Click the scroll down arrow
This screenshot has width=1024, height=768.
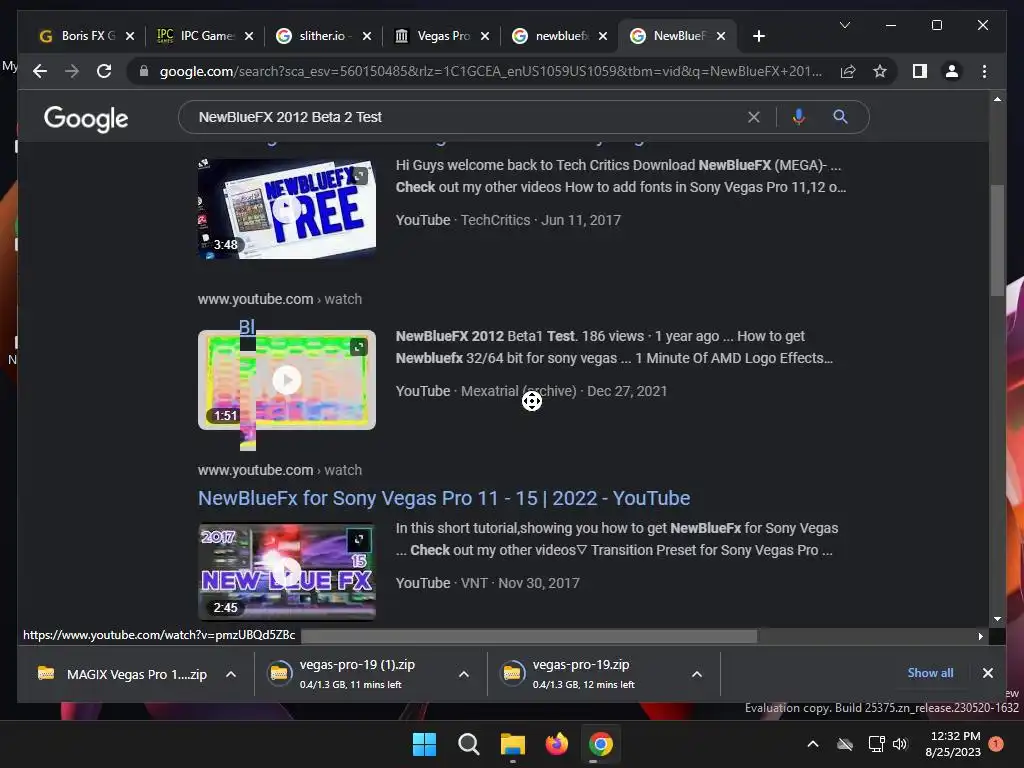click(997, 618)
